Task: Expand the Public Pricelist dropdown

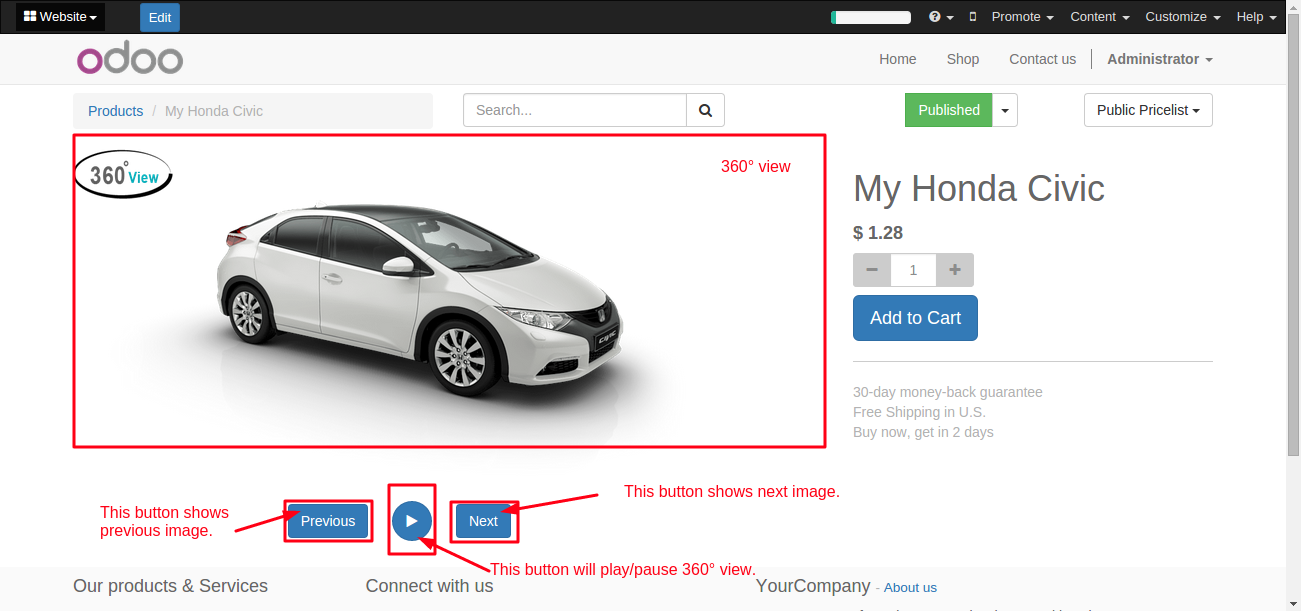Action: (x=1148, y=110)
